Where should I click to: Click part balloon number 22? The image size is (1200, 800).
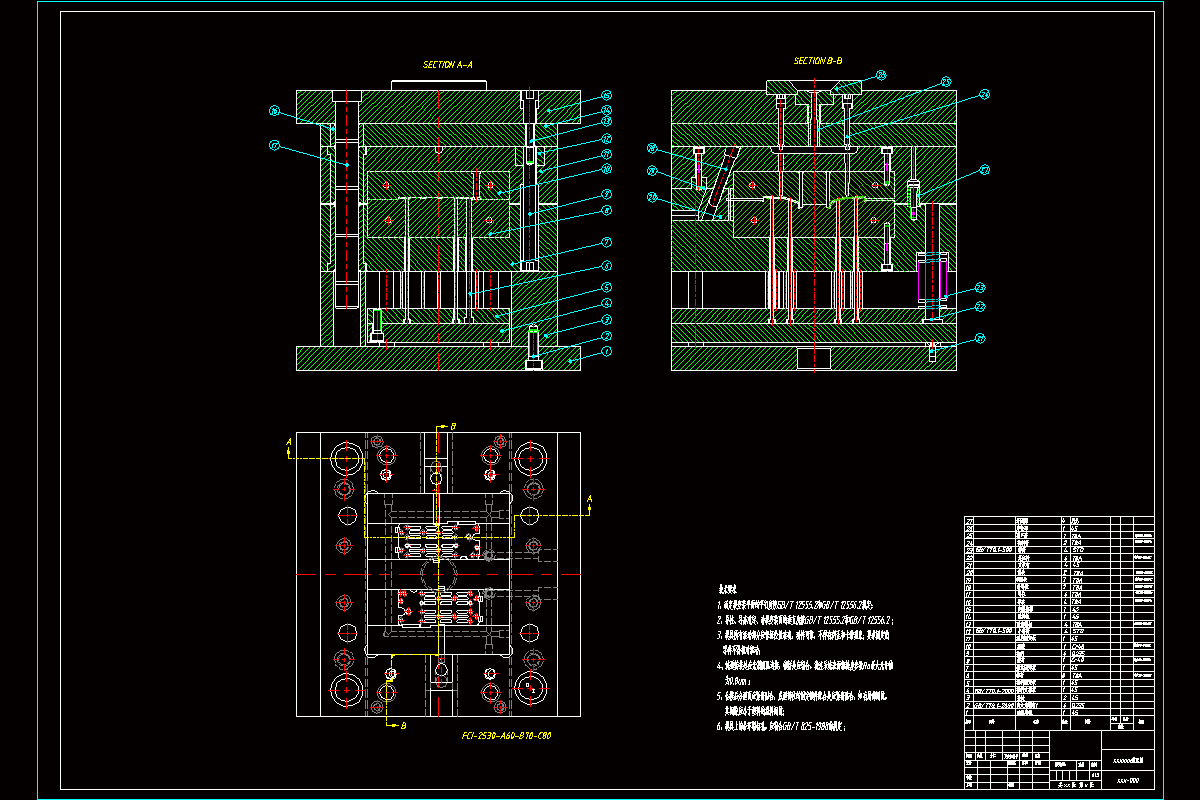click(980, 307)
